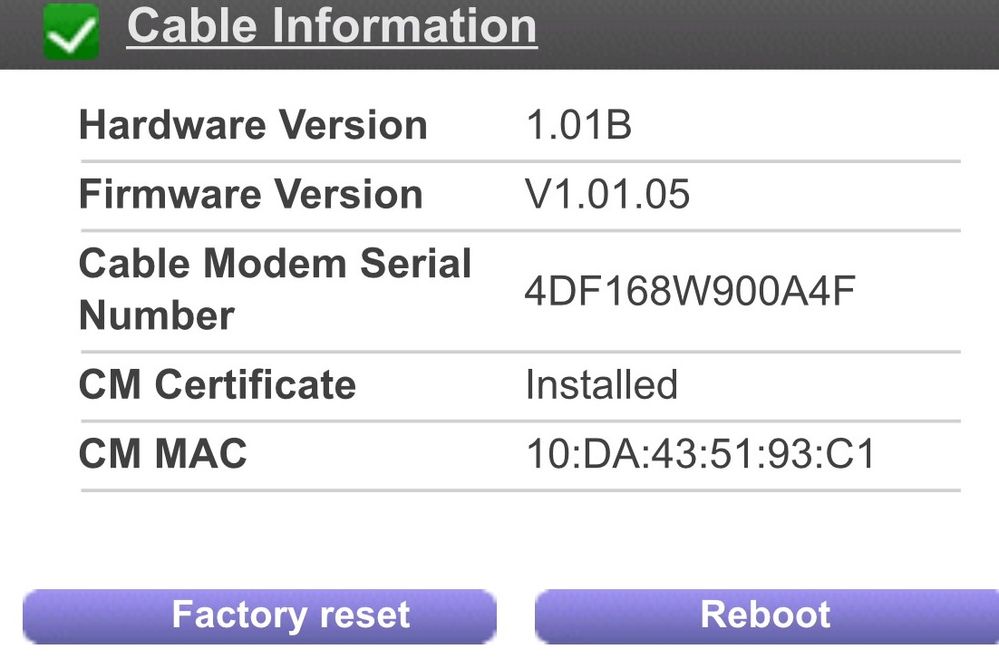Open the Cable Information heading link
Viewport: 999px width, 658px height.
332,27
